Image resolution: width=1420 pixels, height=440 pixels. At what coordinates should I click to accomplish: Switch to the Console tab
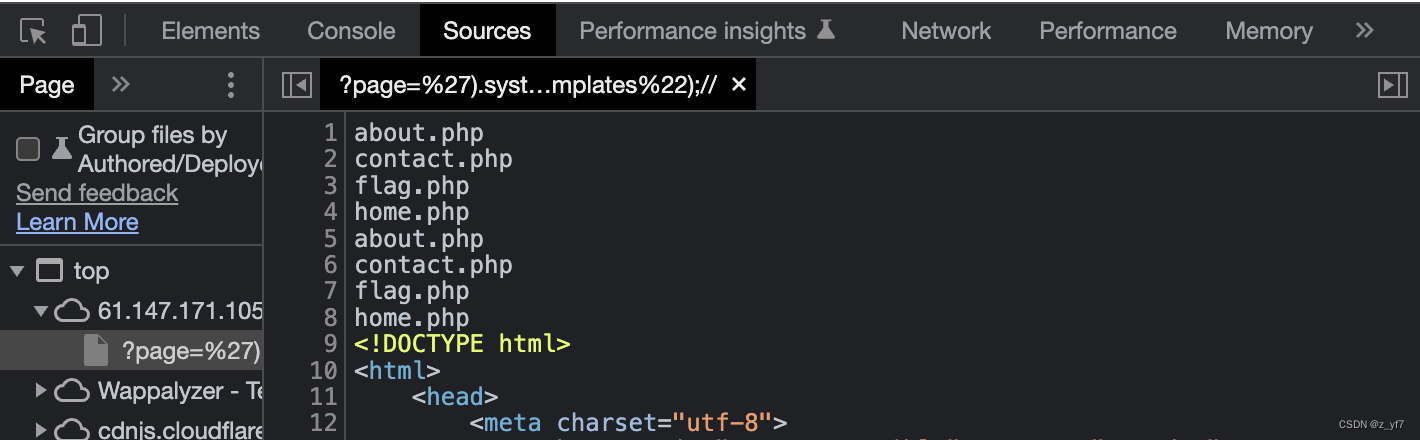tap(351, 31)
